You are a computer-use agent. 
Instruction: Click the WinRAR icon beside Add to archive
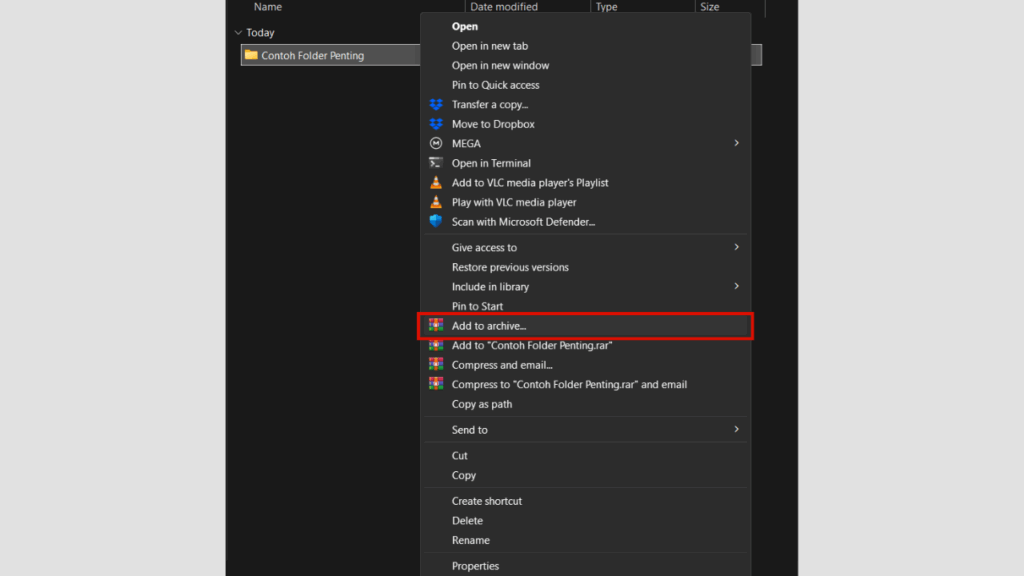coord(436,325)
